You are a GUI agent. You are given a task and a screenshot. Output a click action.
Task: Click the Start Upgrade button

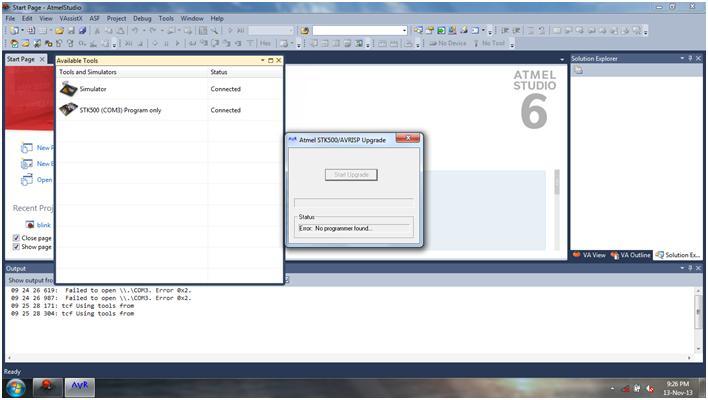point(350,175)
